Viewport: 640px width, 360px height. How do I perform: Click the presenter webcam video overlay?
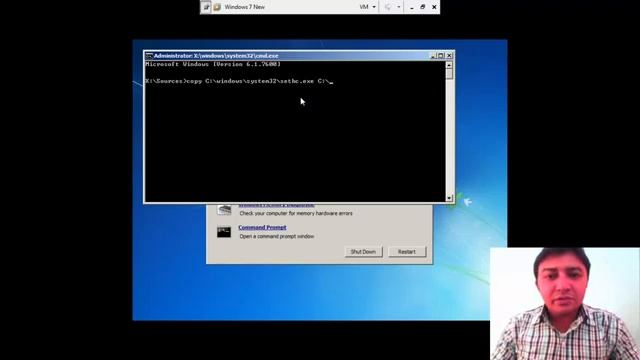point(565,304)
